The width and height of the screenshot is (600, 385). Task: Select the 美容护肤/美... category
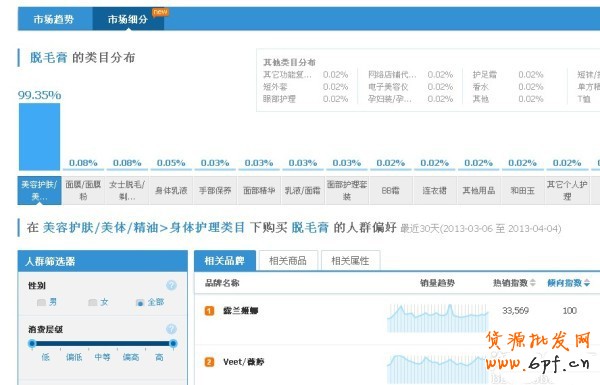point(39,190)
